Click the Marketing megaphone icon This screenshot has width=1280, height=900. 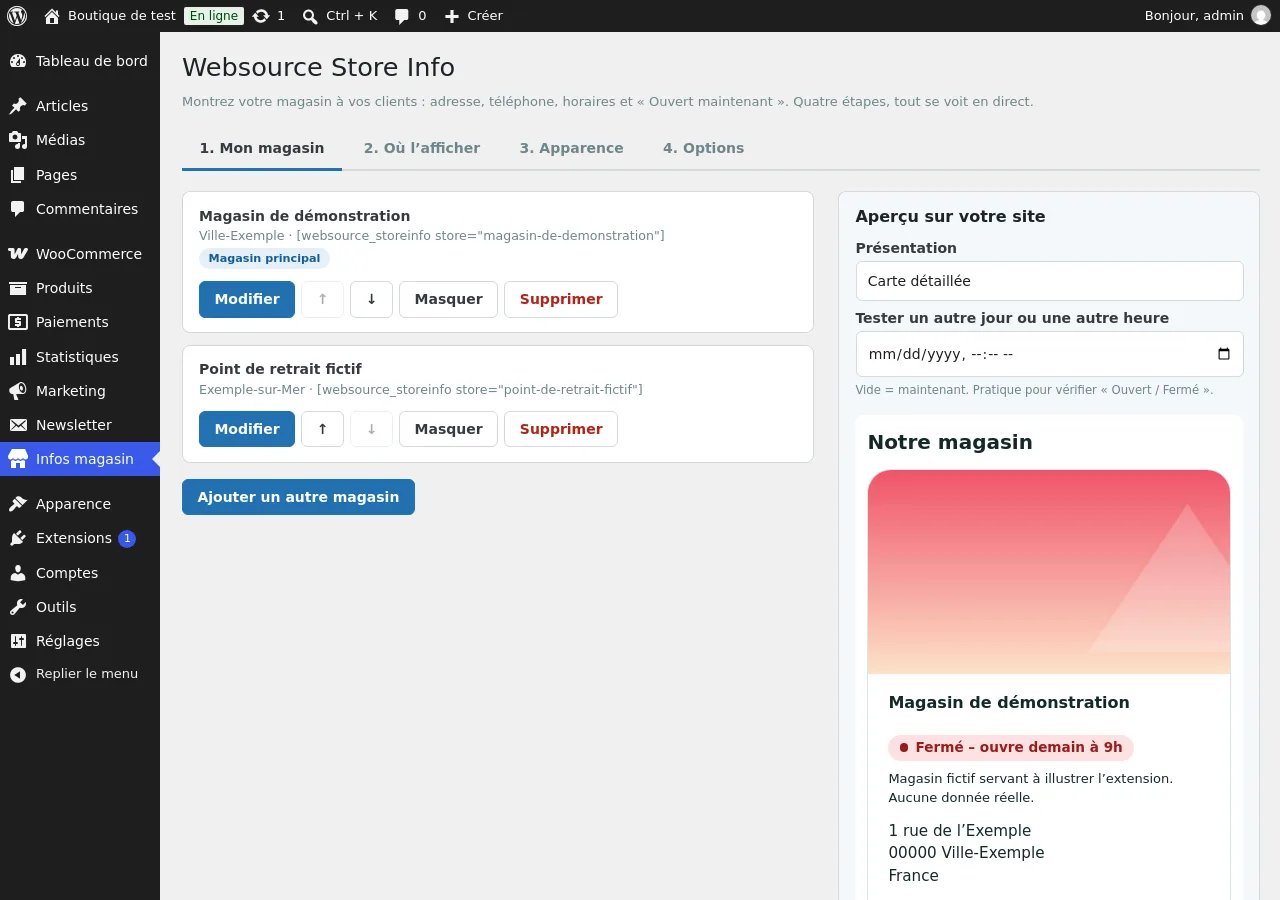tap(18, 391)
